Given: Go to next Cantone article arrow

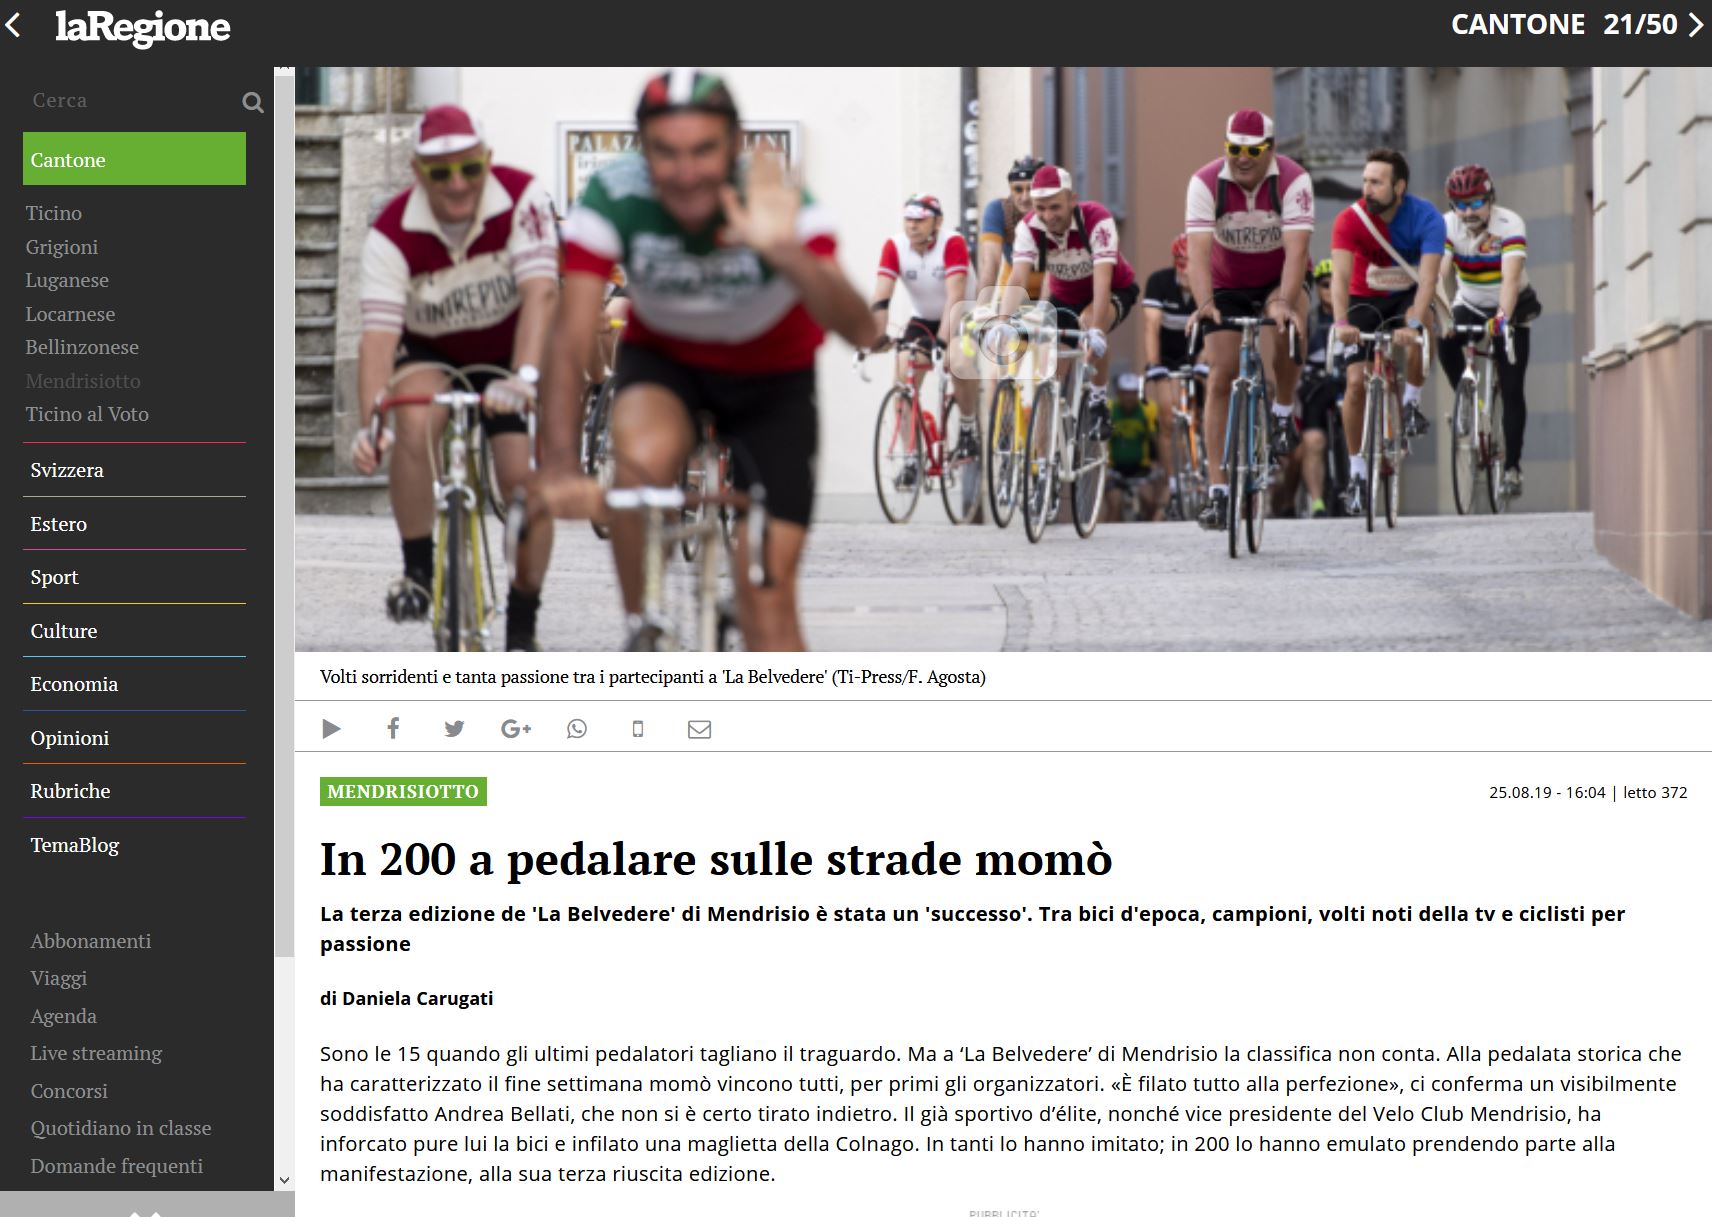Looking at the screenshot, I should [1696, 24].
